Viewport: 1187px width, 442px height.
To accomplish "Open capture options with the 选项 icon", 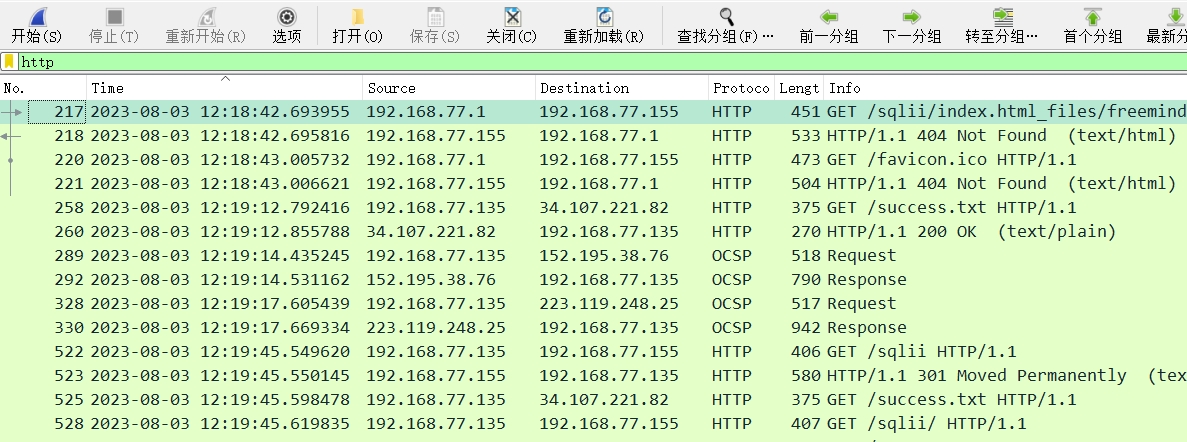I will [x=287, y=17].
